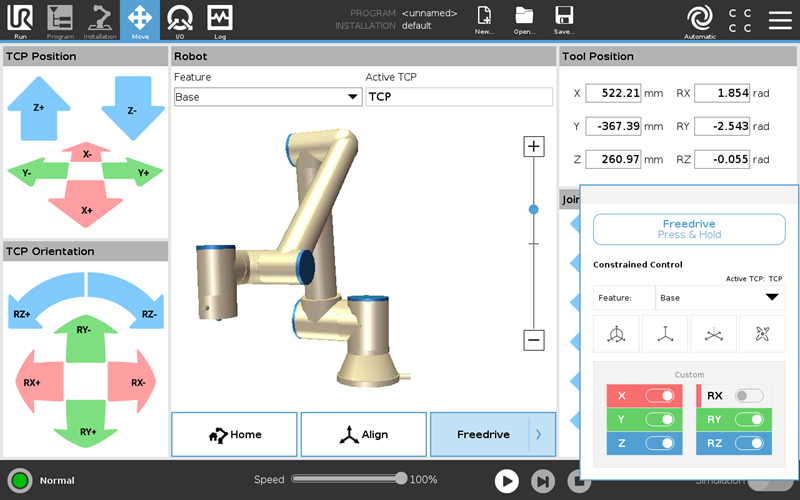Enable the RX axis freedrive switch
800x500 pixels.
[748, 396]
